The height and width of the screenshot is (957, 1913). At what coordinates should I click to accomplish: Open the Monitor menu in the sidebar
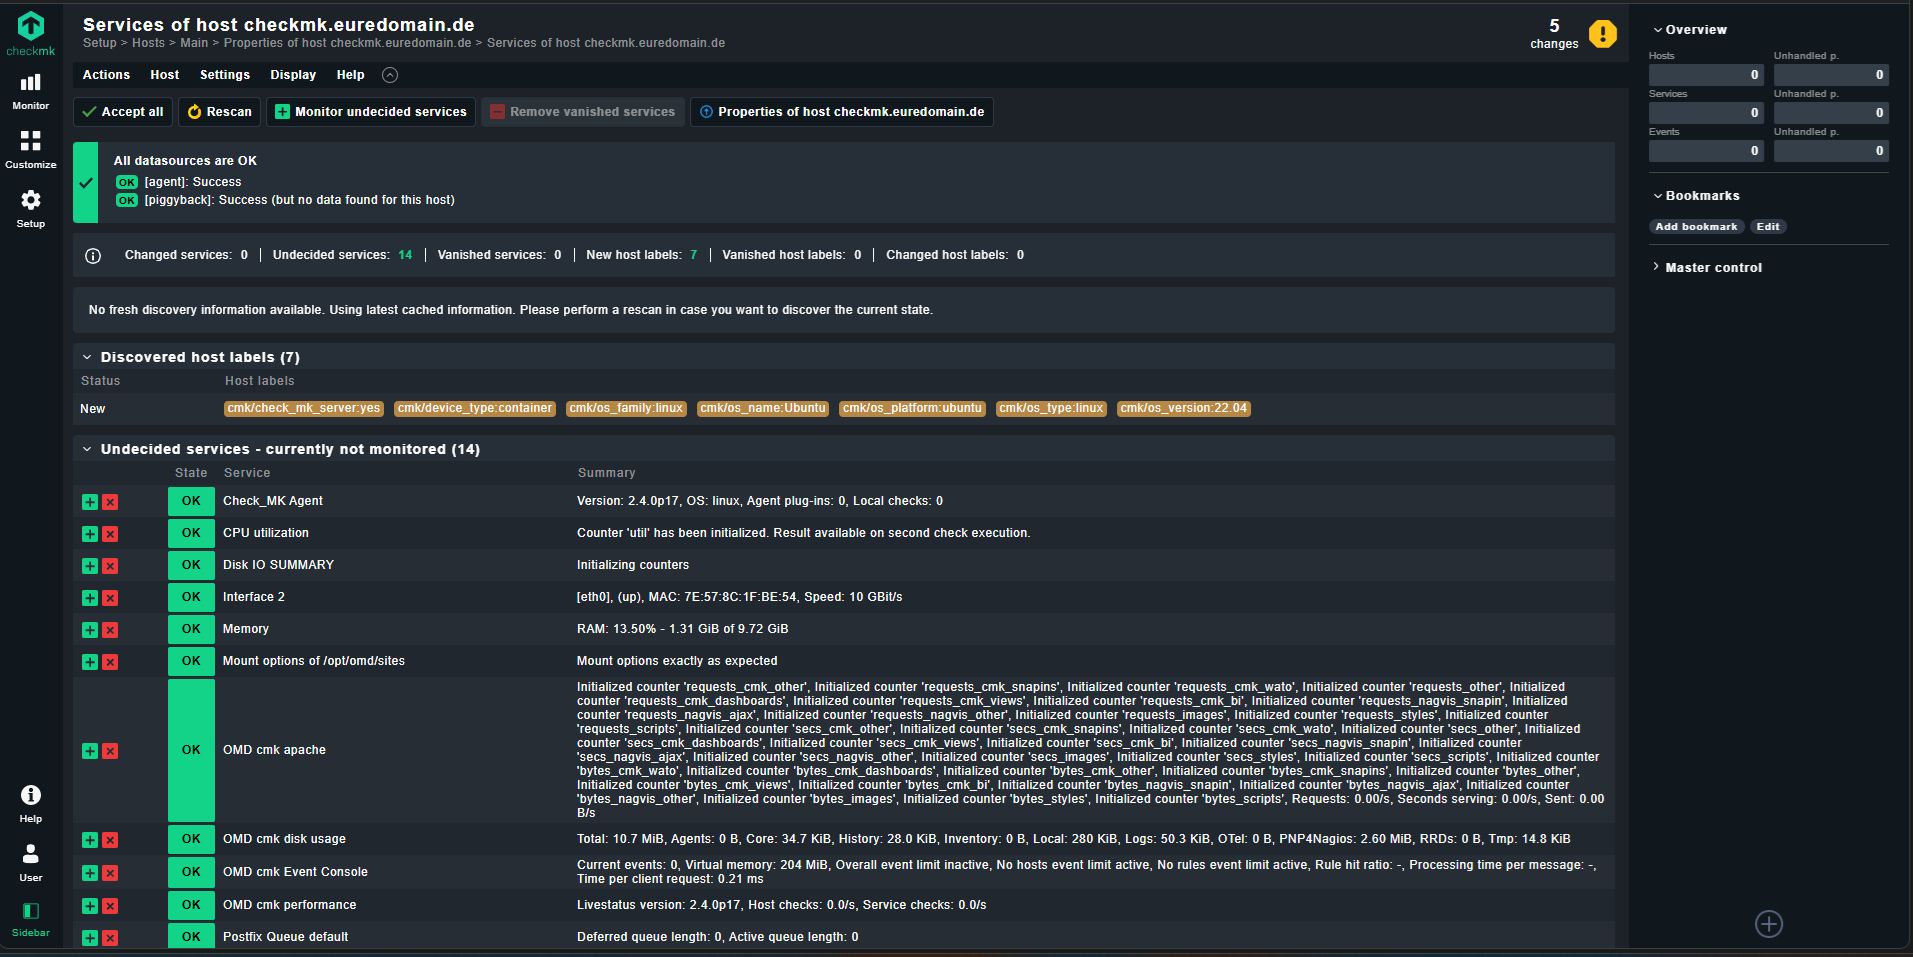pos(31,90)
